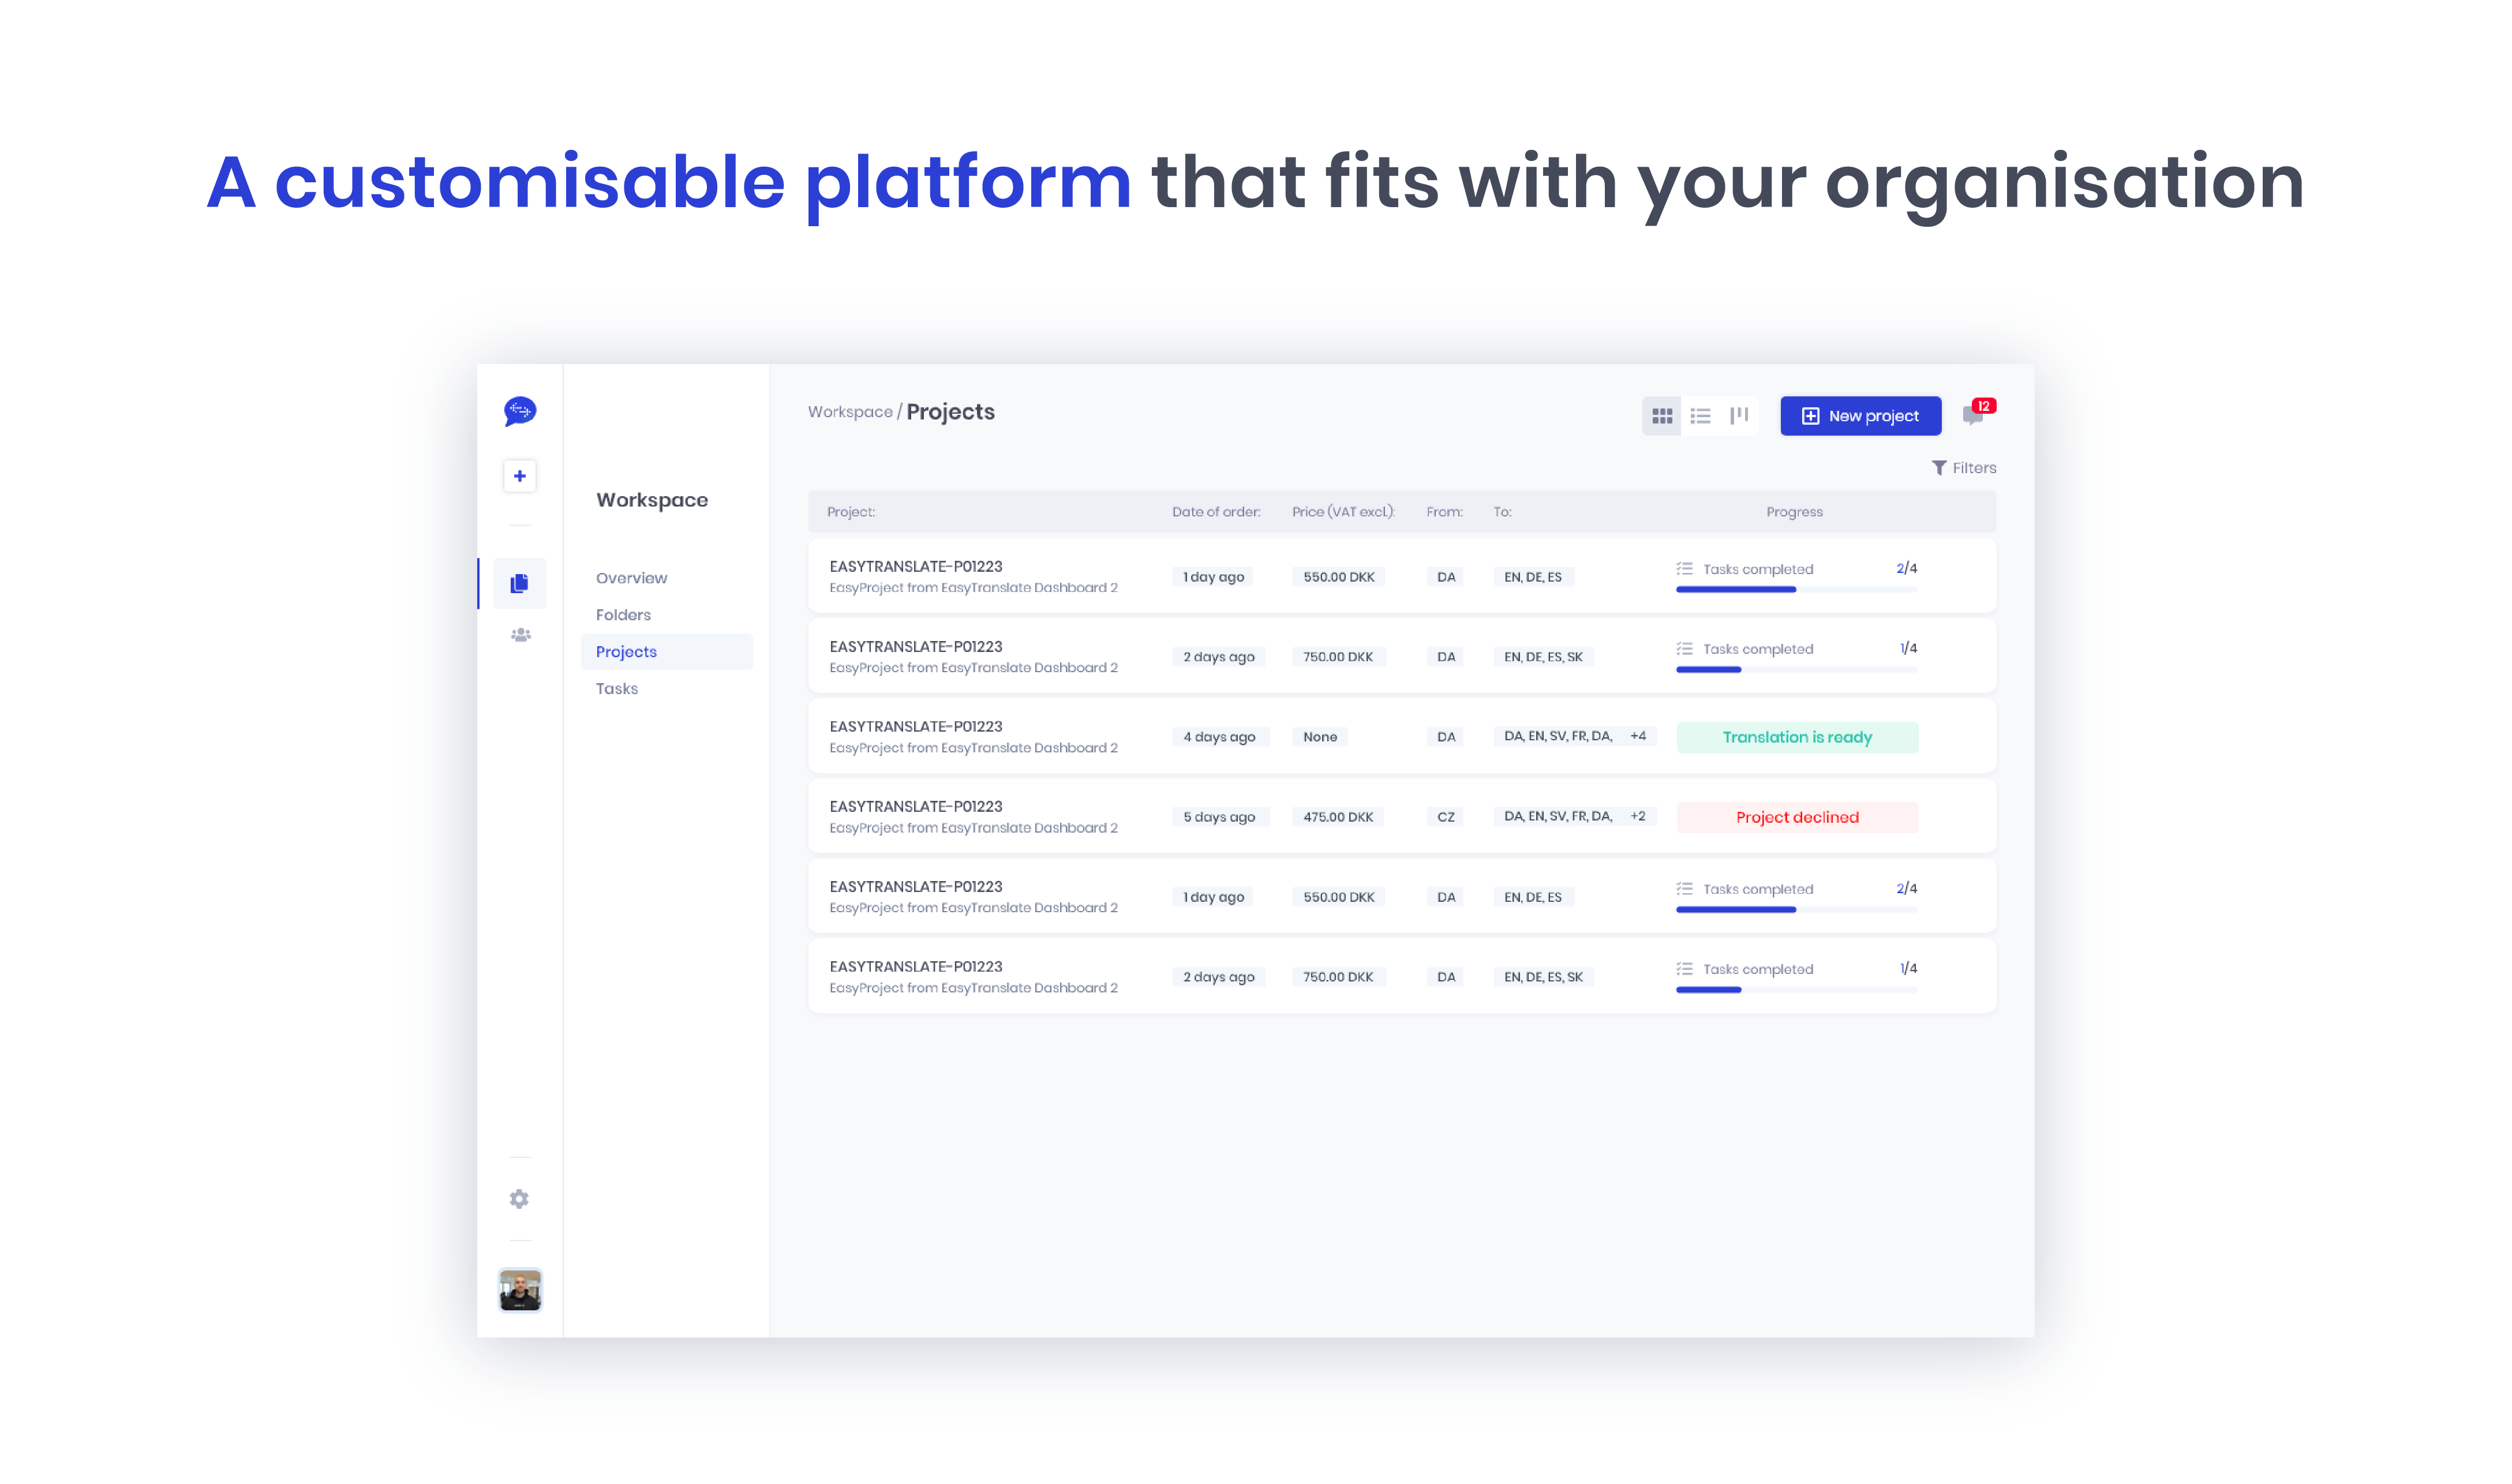Click the Project declined status badge
The width and height of the screenshot is (2512, 1484).
(1797, 817)
